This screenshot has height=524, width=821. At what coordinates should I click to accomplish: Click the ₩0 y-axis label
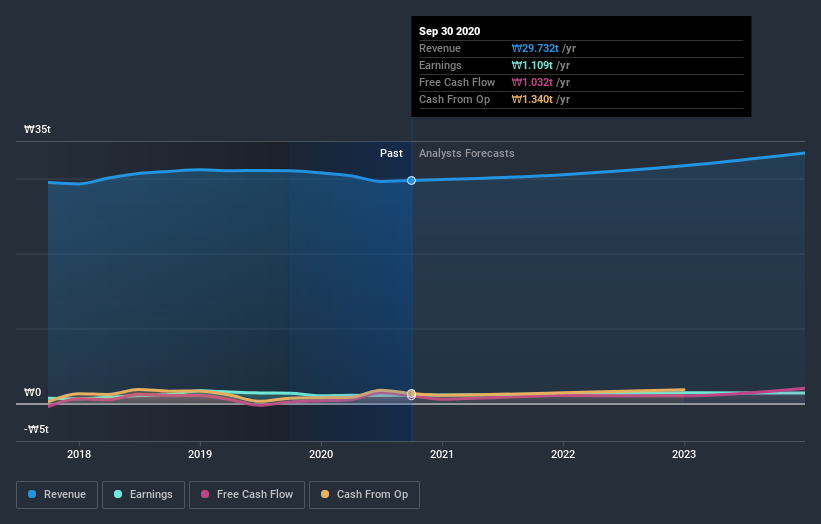click(32, 392)
